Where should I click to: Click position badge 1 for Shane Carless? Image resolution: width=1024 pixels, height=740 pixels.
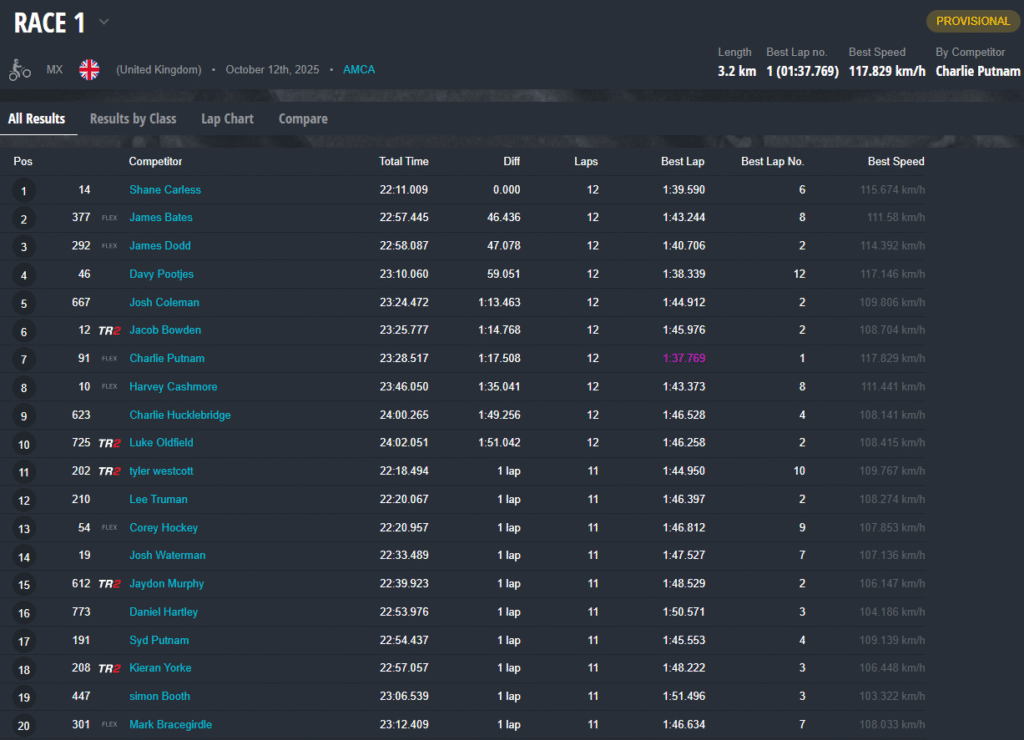click(23, 190)
